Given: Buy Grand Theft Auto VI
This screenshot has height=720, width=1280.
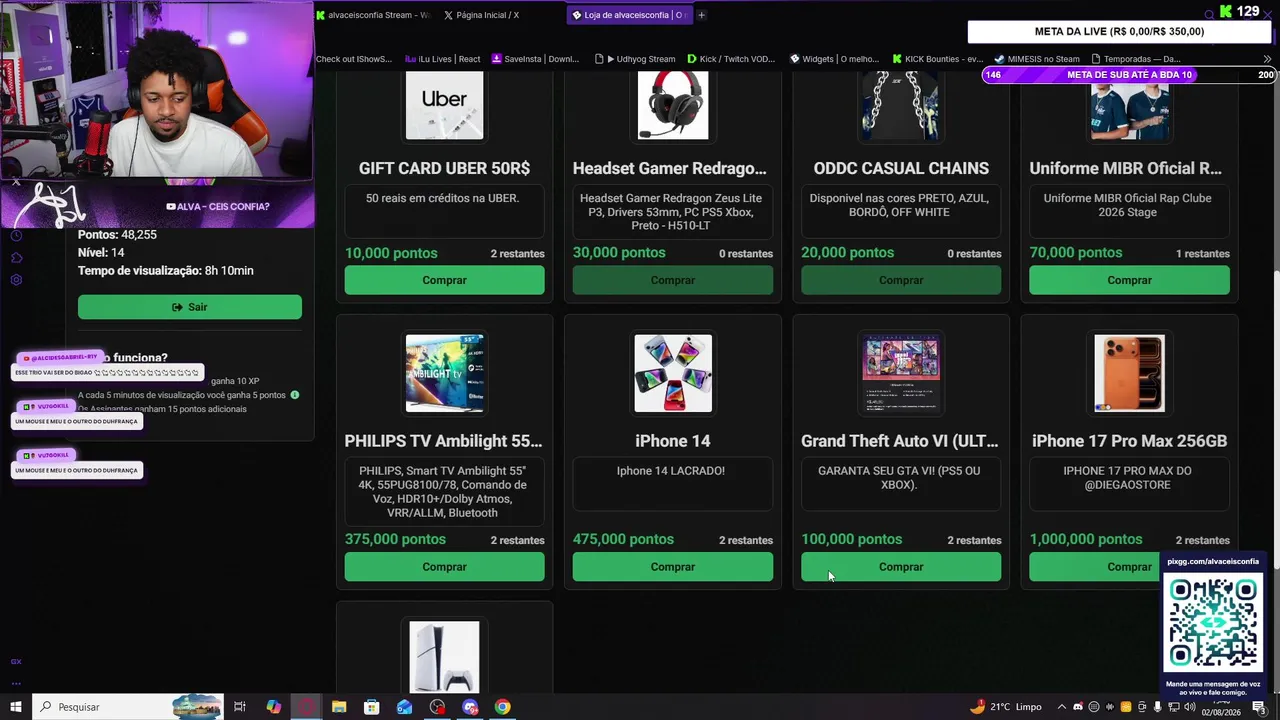Looking at the screenshot, I should (x=901, y=567).
